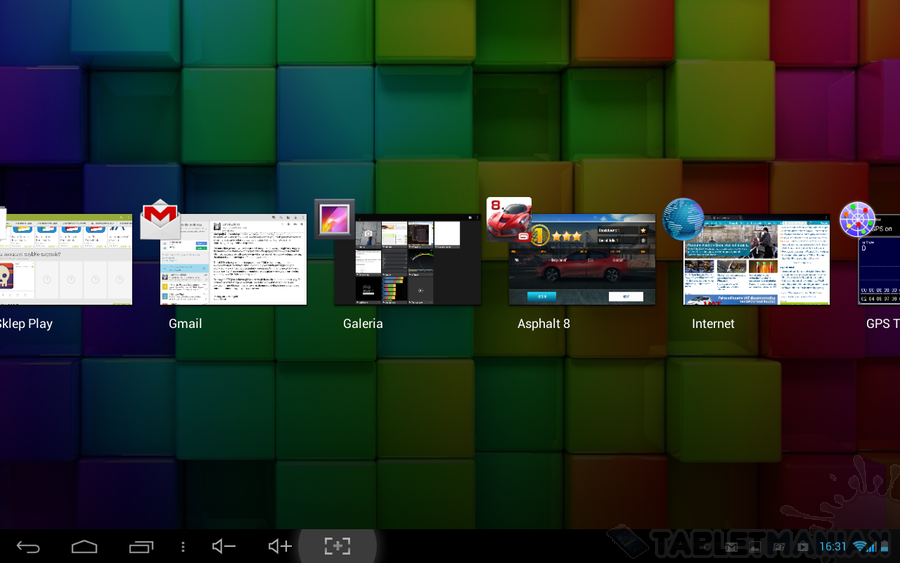Tap the Galeria app icon
Viewport: 900px width, 563px height.
coord(334,219)
